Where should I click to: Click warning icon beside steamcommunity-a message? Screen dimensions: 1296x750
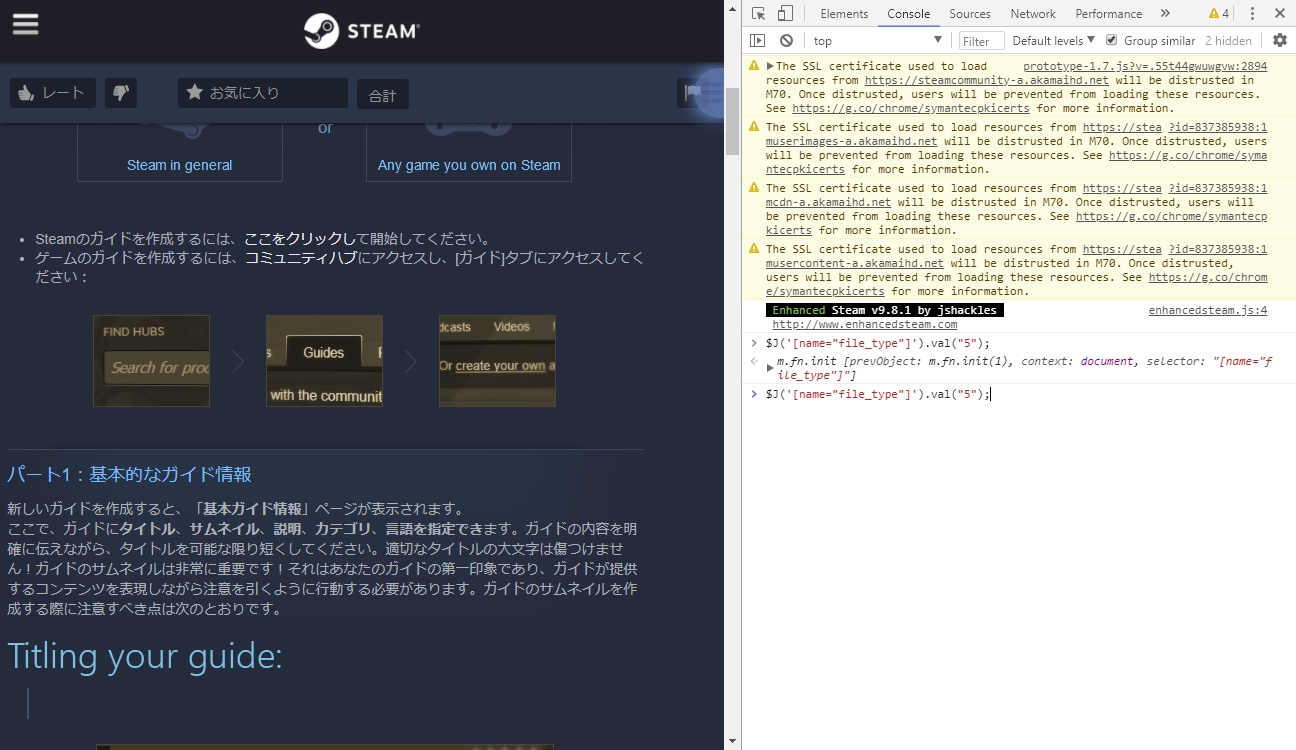click(x=754, y=66)
